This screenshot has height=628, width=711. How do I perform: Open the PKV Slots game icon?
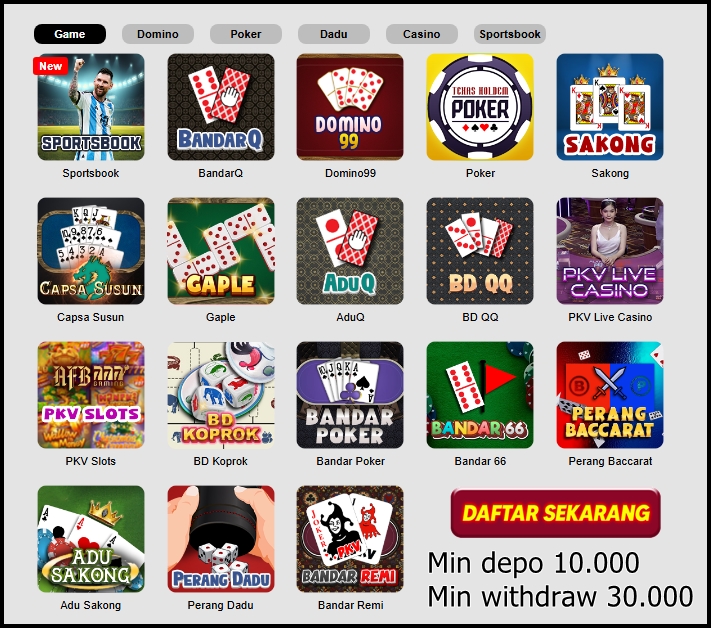[x=91, y=395]
